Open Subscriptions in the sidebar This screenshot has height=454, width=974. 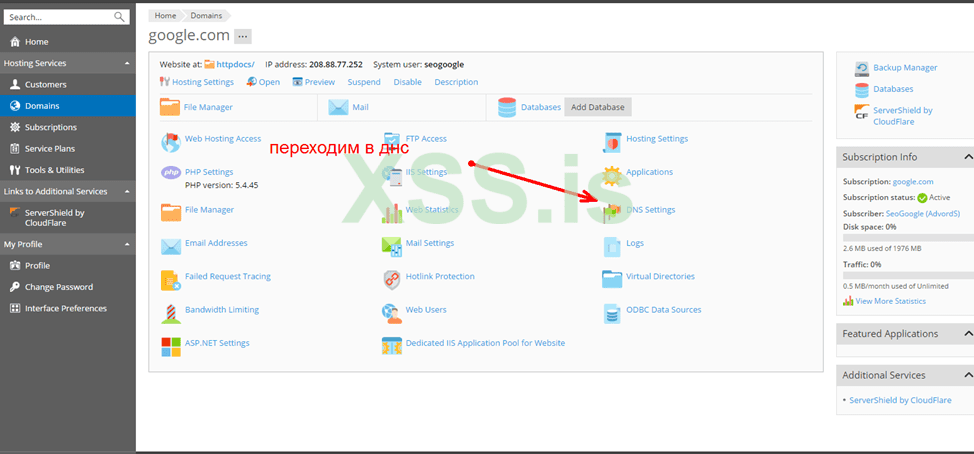[68, 127]
